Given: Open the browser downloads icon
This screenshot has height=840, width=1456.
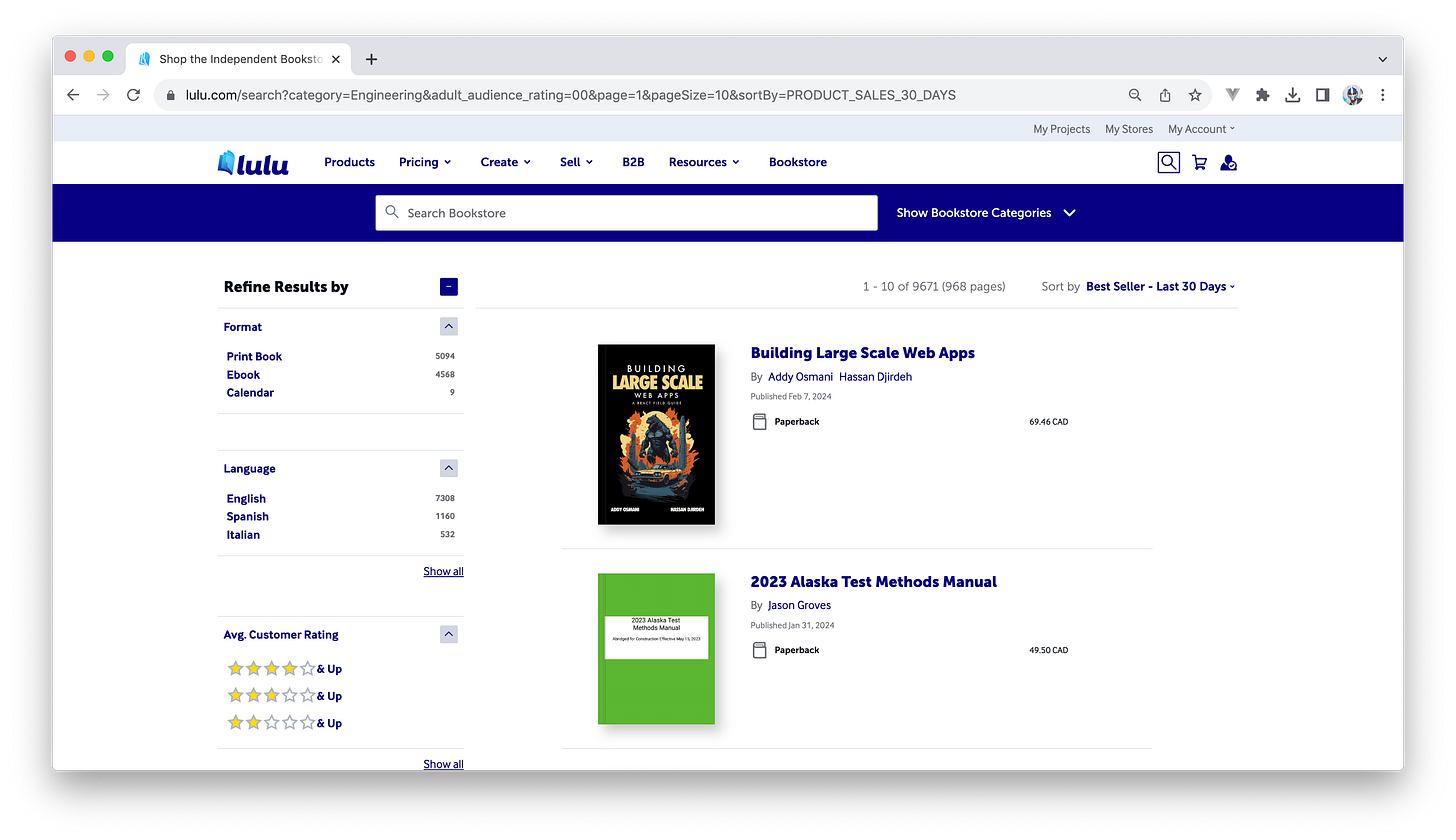Looking at the screenshot, I should (1293, 95).
